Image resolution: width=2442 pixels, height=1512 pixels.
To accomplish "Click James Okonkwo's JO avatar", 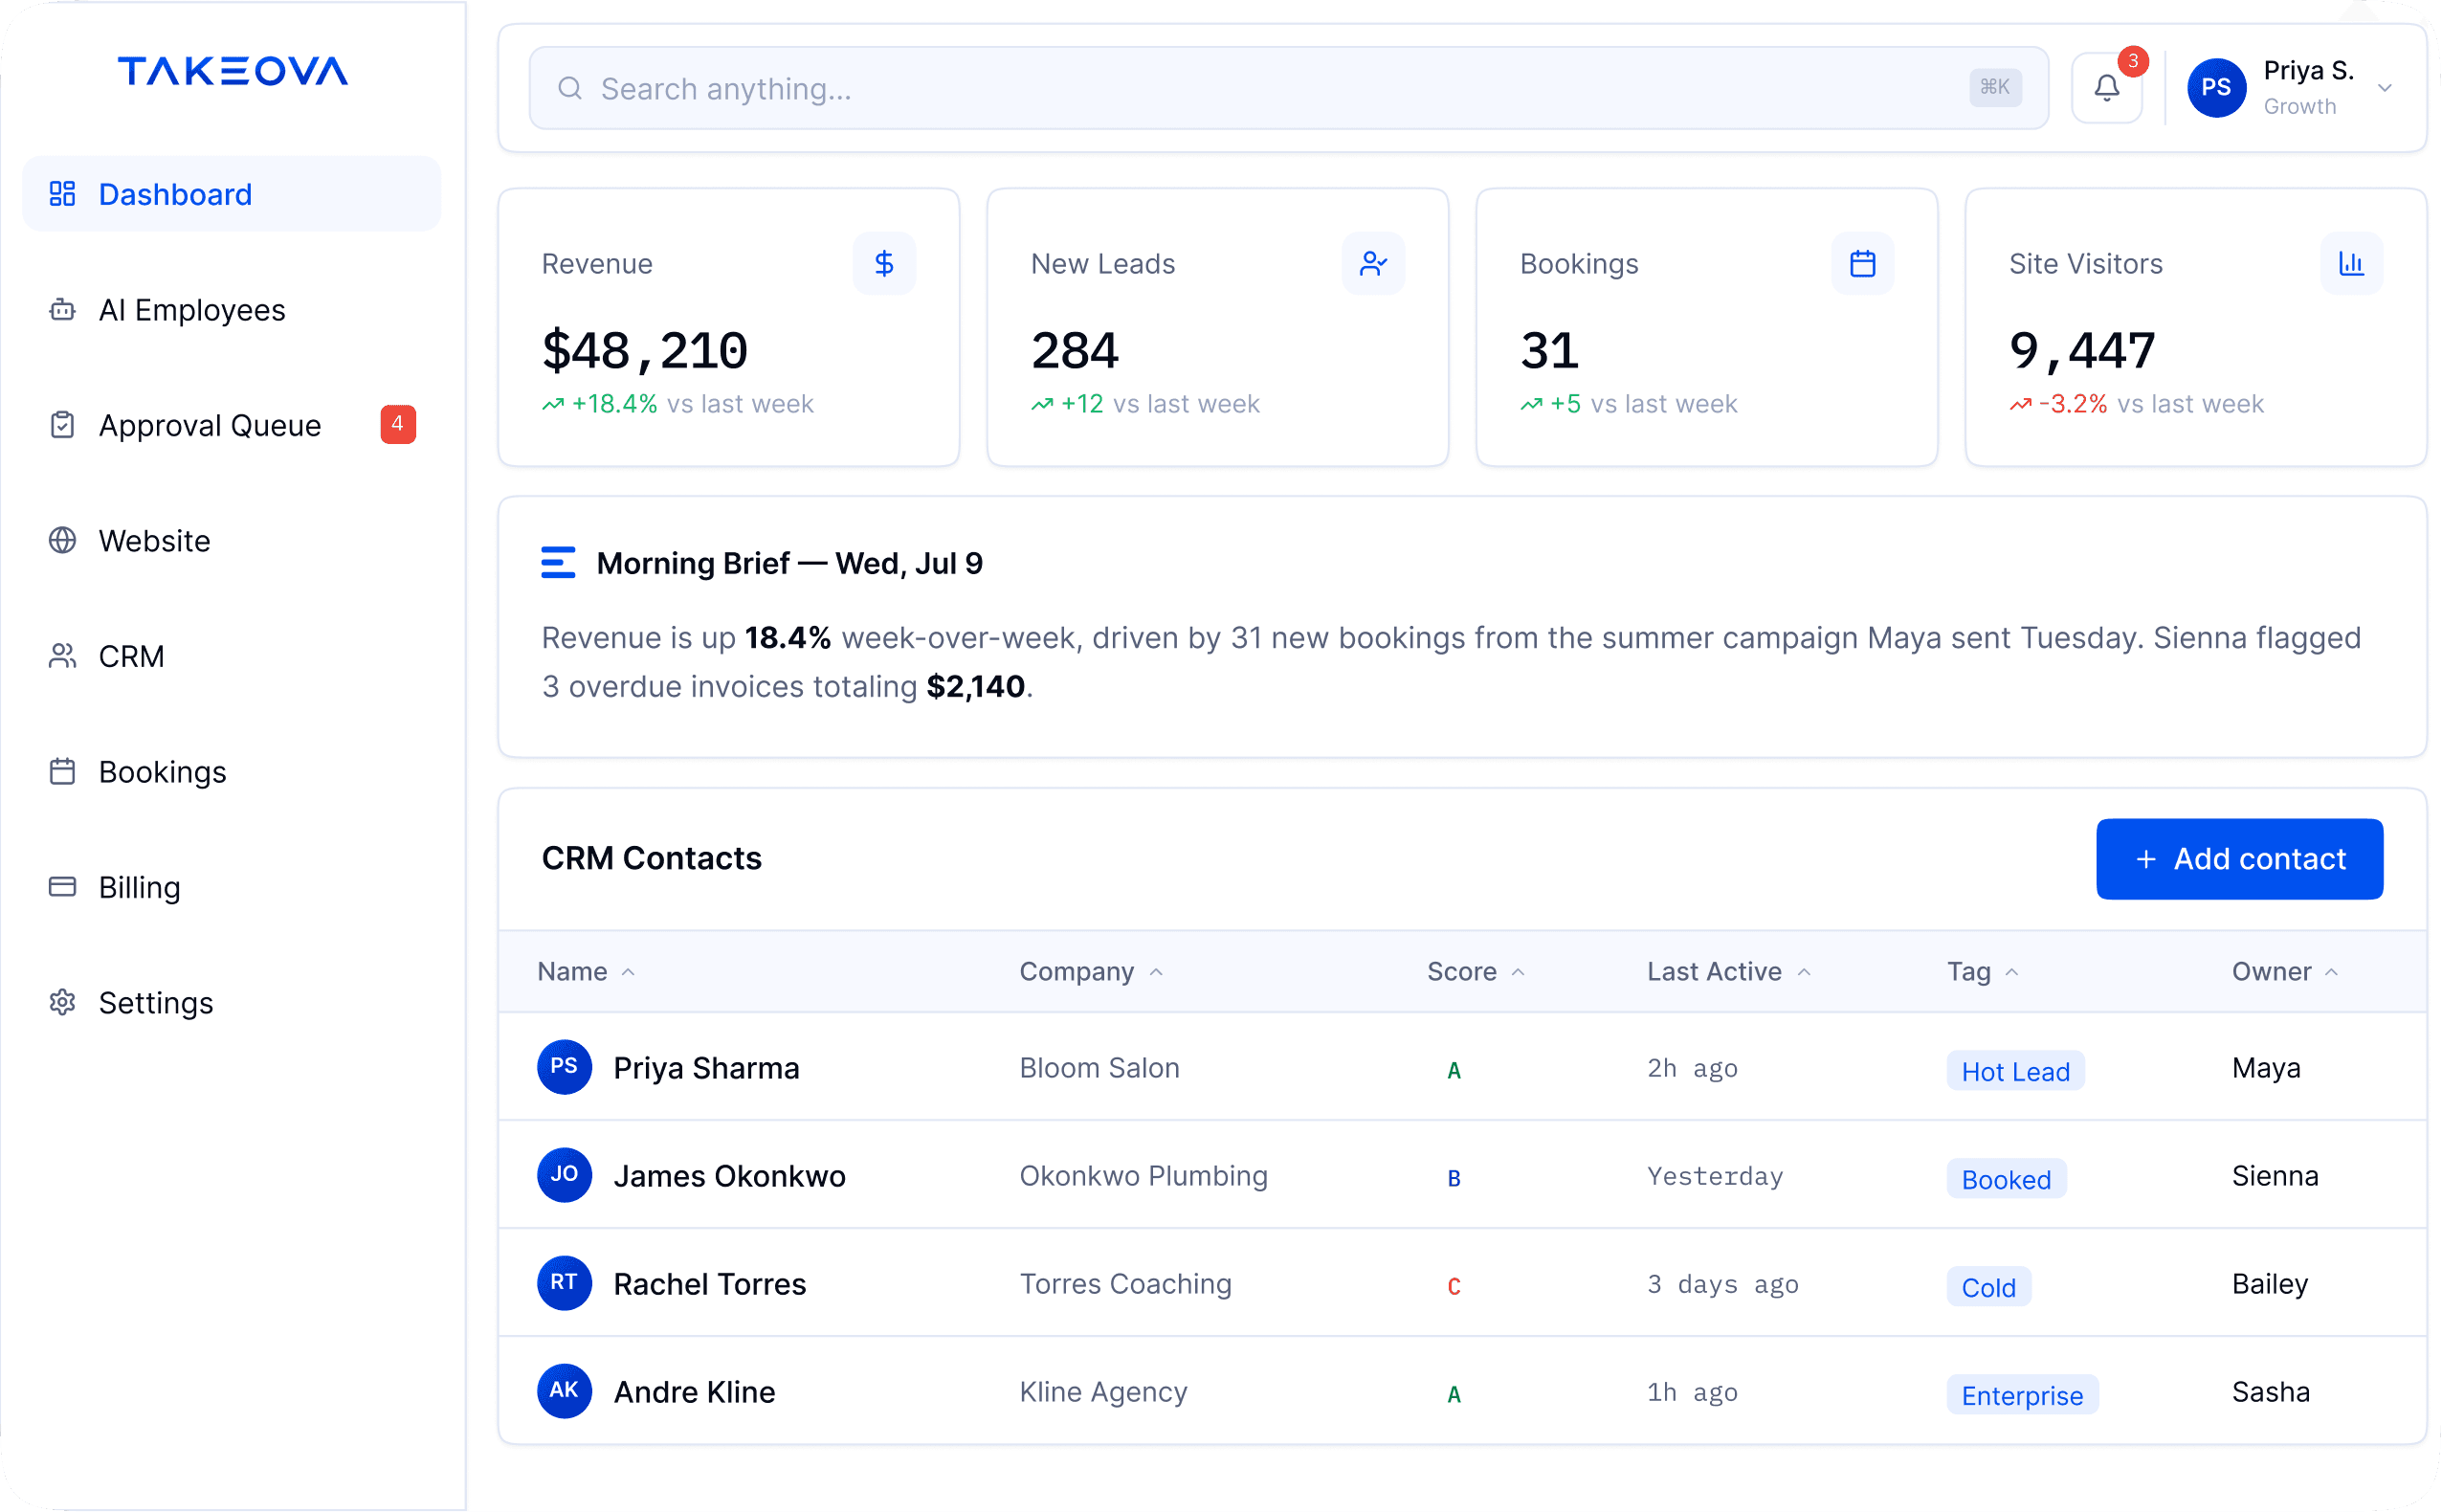I will point(564,1175).
